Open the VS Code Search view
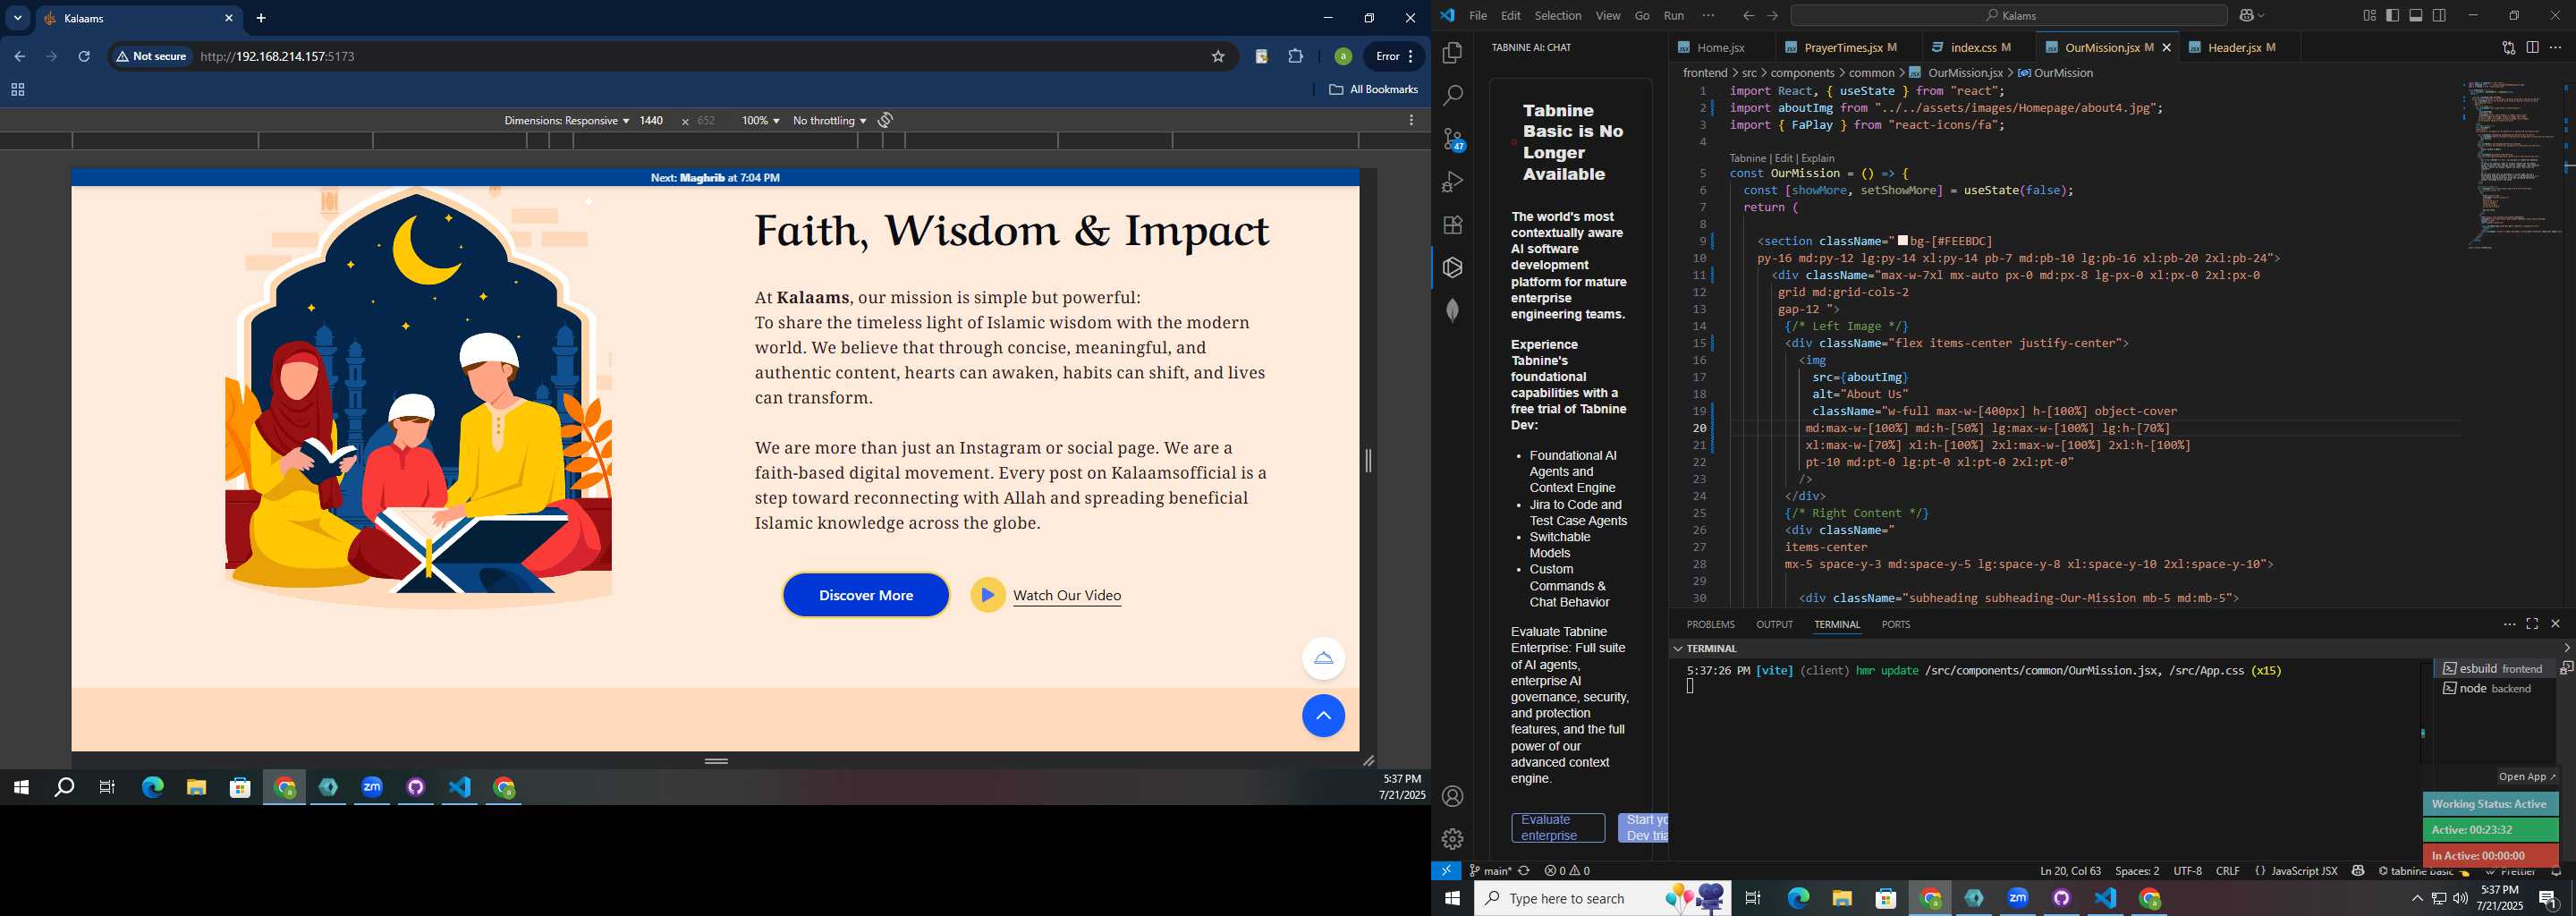The width and height of the screenshot is (2576, 916). [x=1453, y=96]
